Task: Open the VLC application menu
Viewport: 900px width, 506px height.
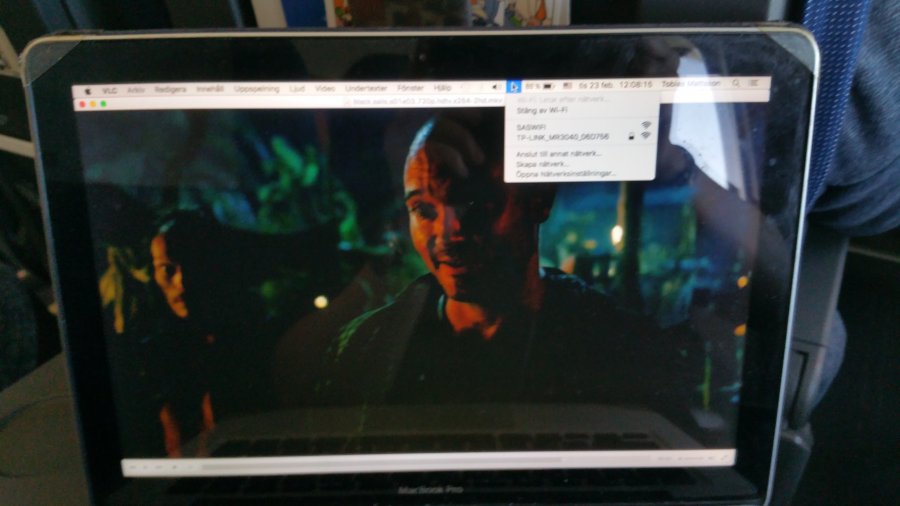Action: (109, 90)
